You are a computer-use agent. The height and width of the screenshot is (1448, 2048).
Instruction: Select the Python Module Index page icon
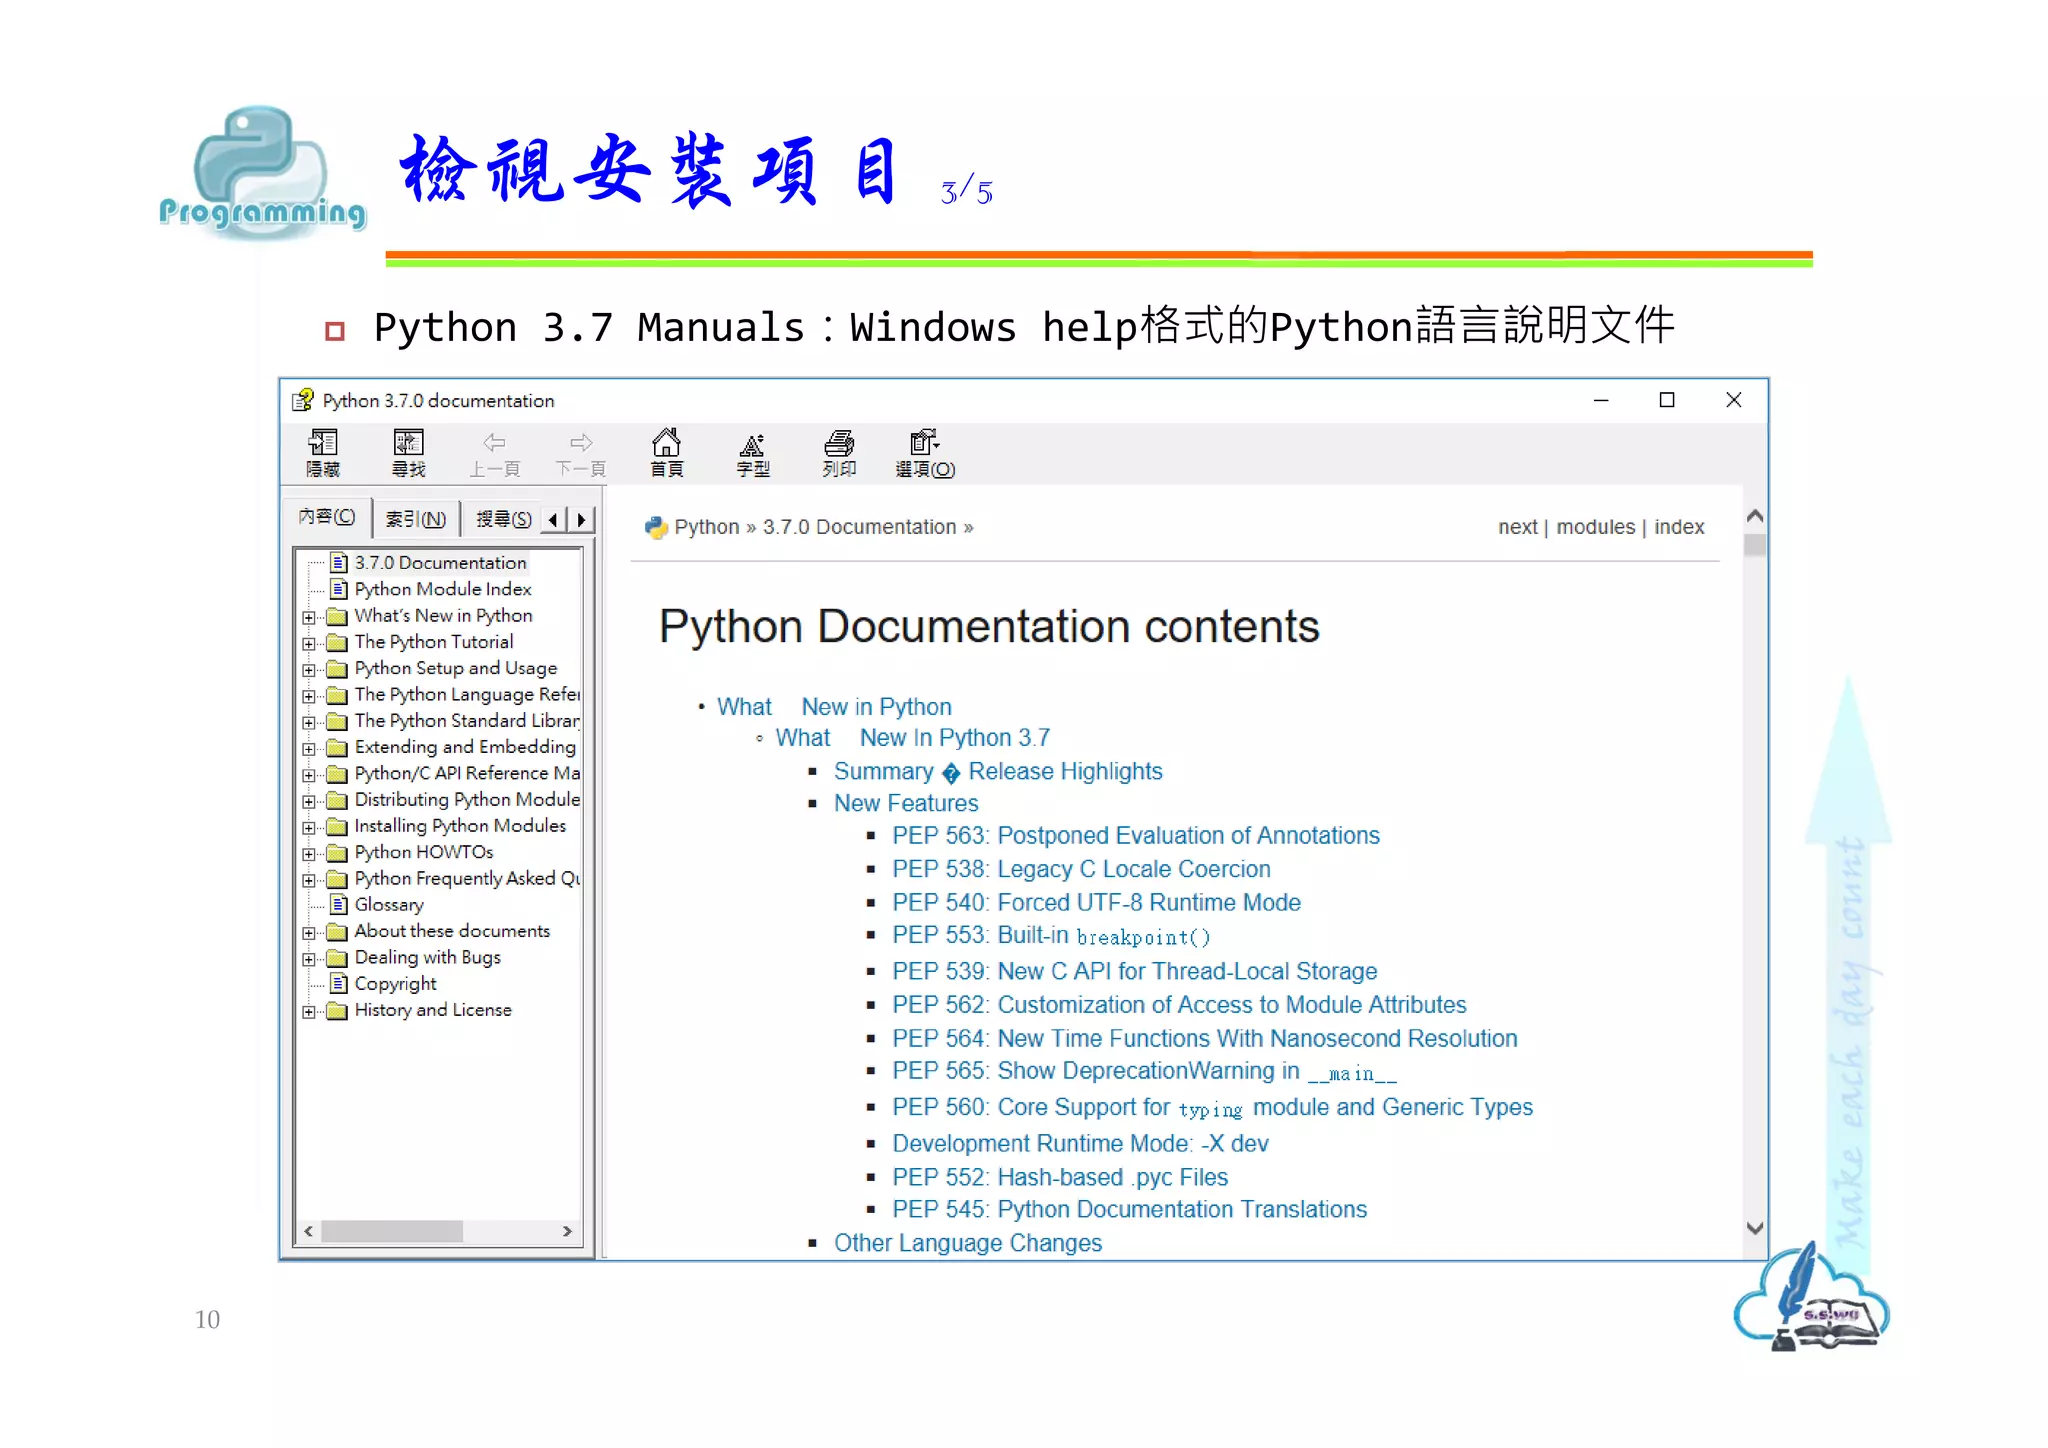click(x=339, y=589)
